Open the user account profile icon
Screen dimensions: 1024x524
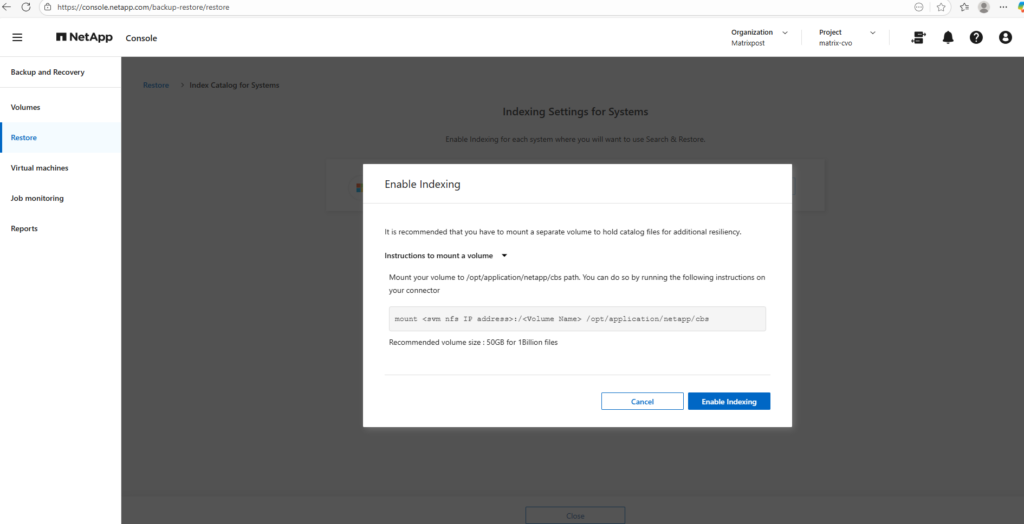tap(1005, 38)
